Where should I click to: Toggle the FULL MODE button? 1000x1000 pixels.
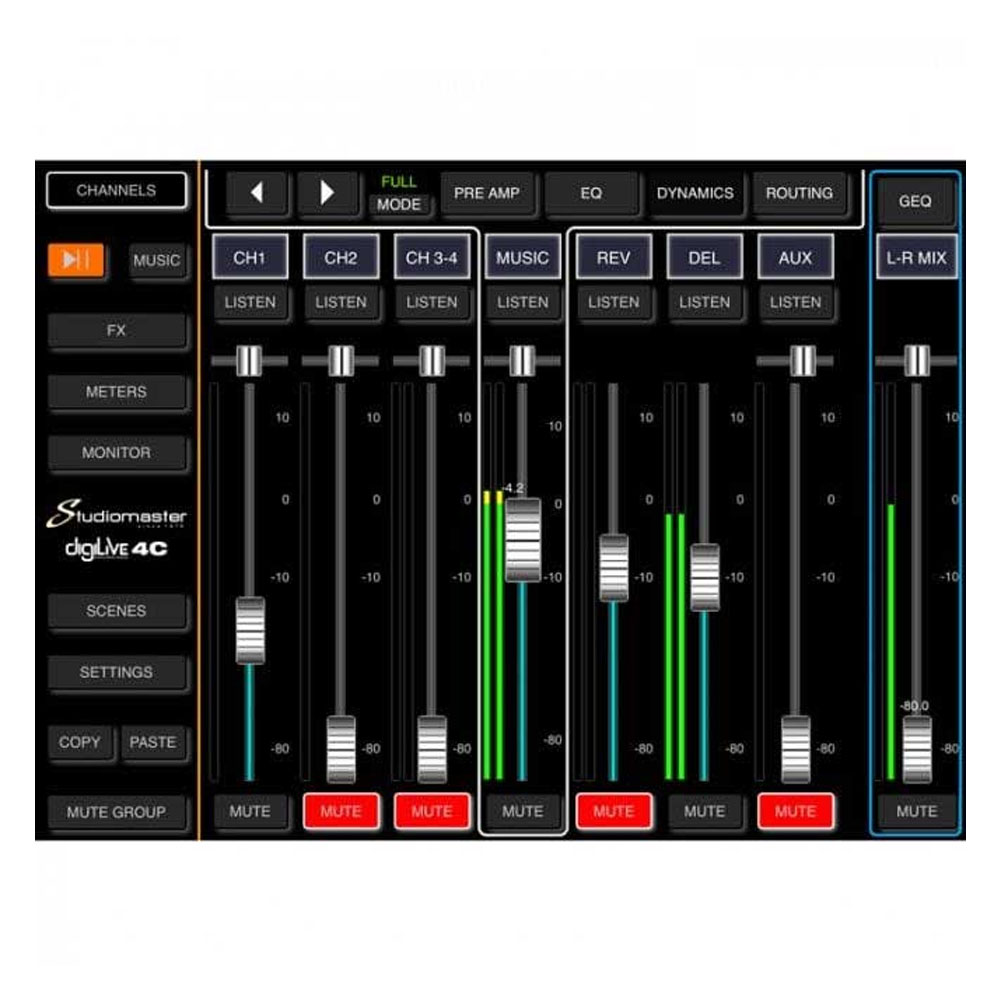[x=398, y=203]
